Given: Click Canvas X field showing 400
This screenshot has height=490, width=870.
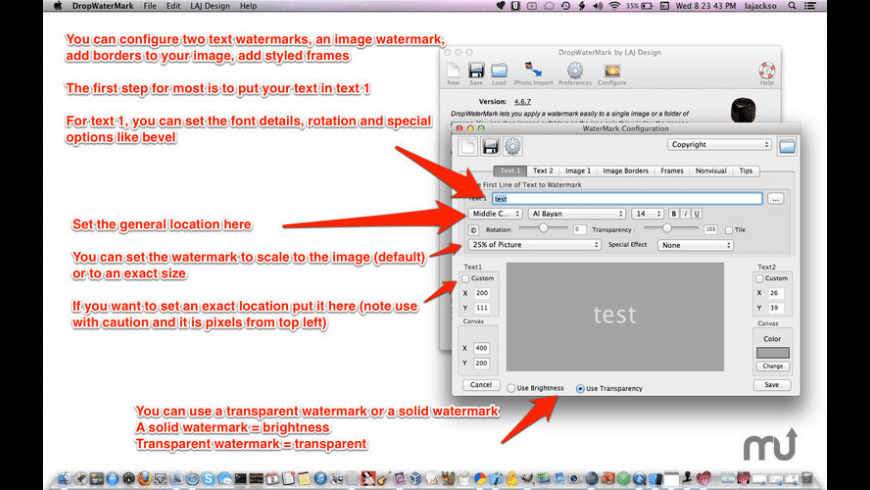Looking at the screenshot, I should (x=481, y=348).
